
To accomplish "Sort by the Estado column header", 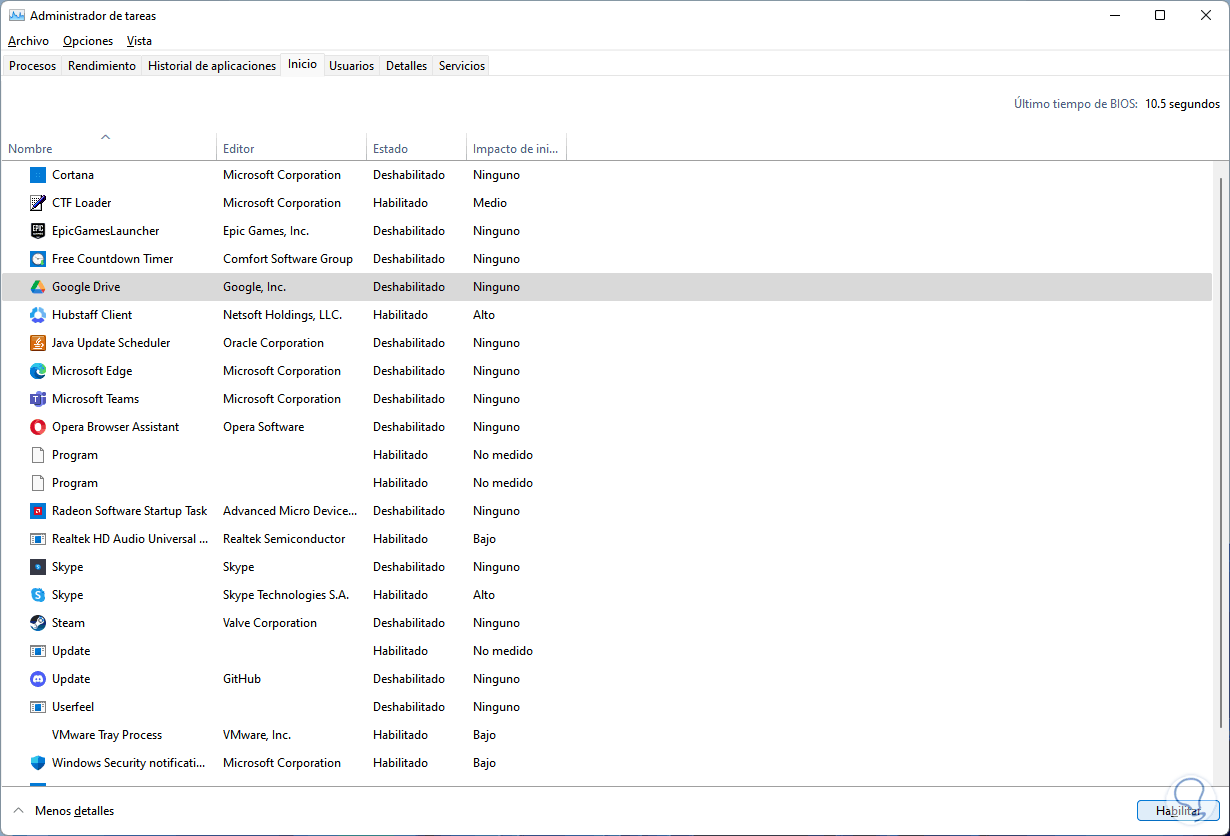I will pyautogui.click(x=416, y=148).
